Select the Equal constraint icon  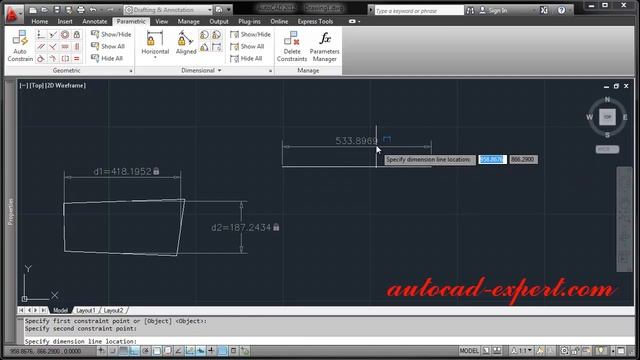click(77, 59)
